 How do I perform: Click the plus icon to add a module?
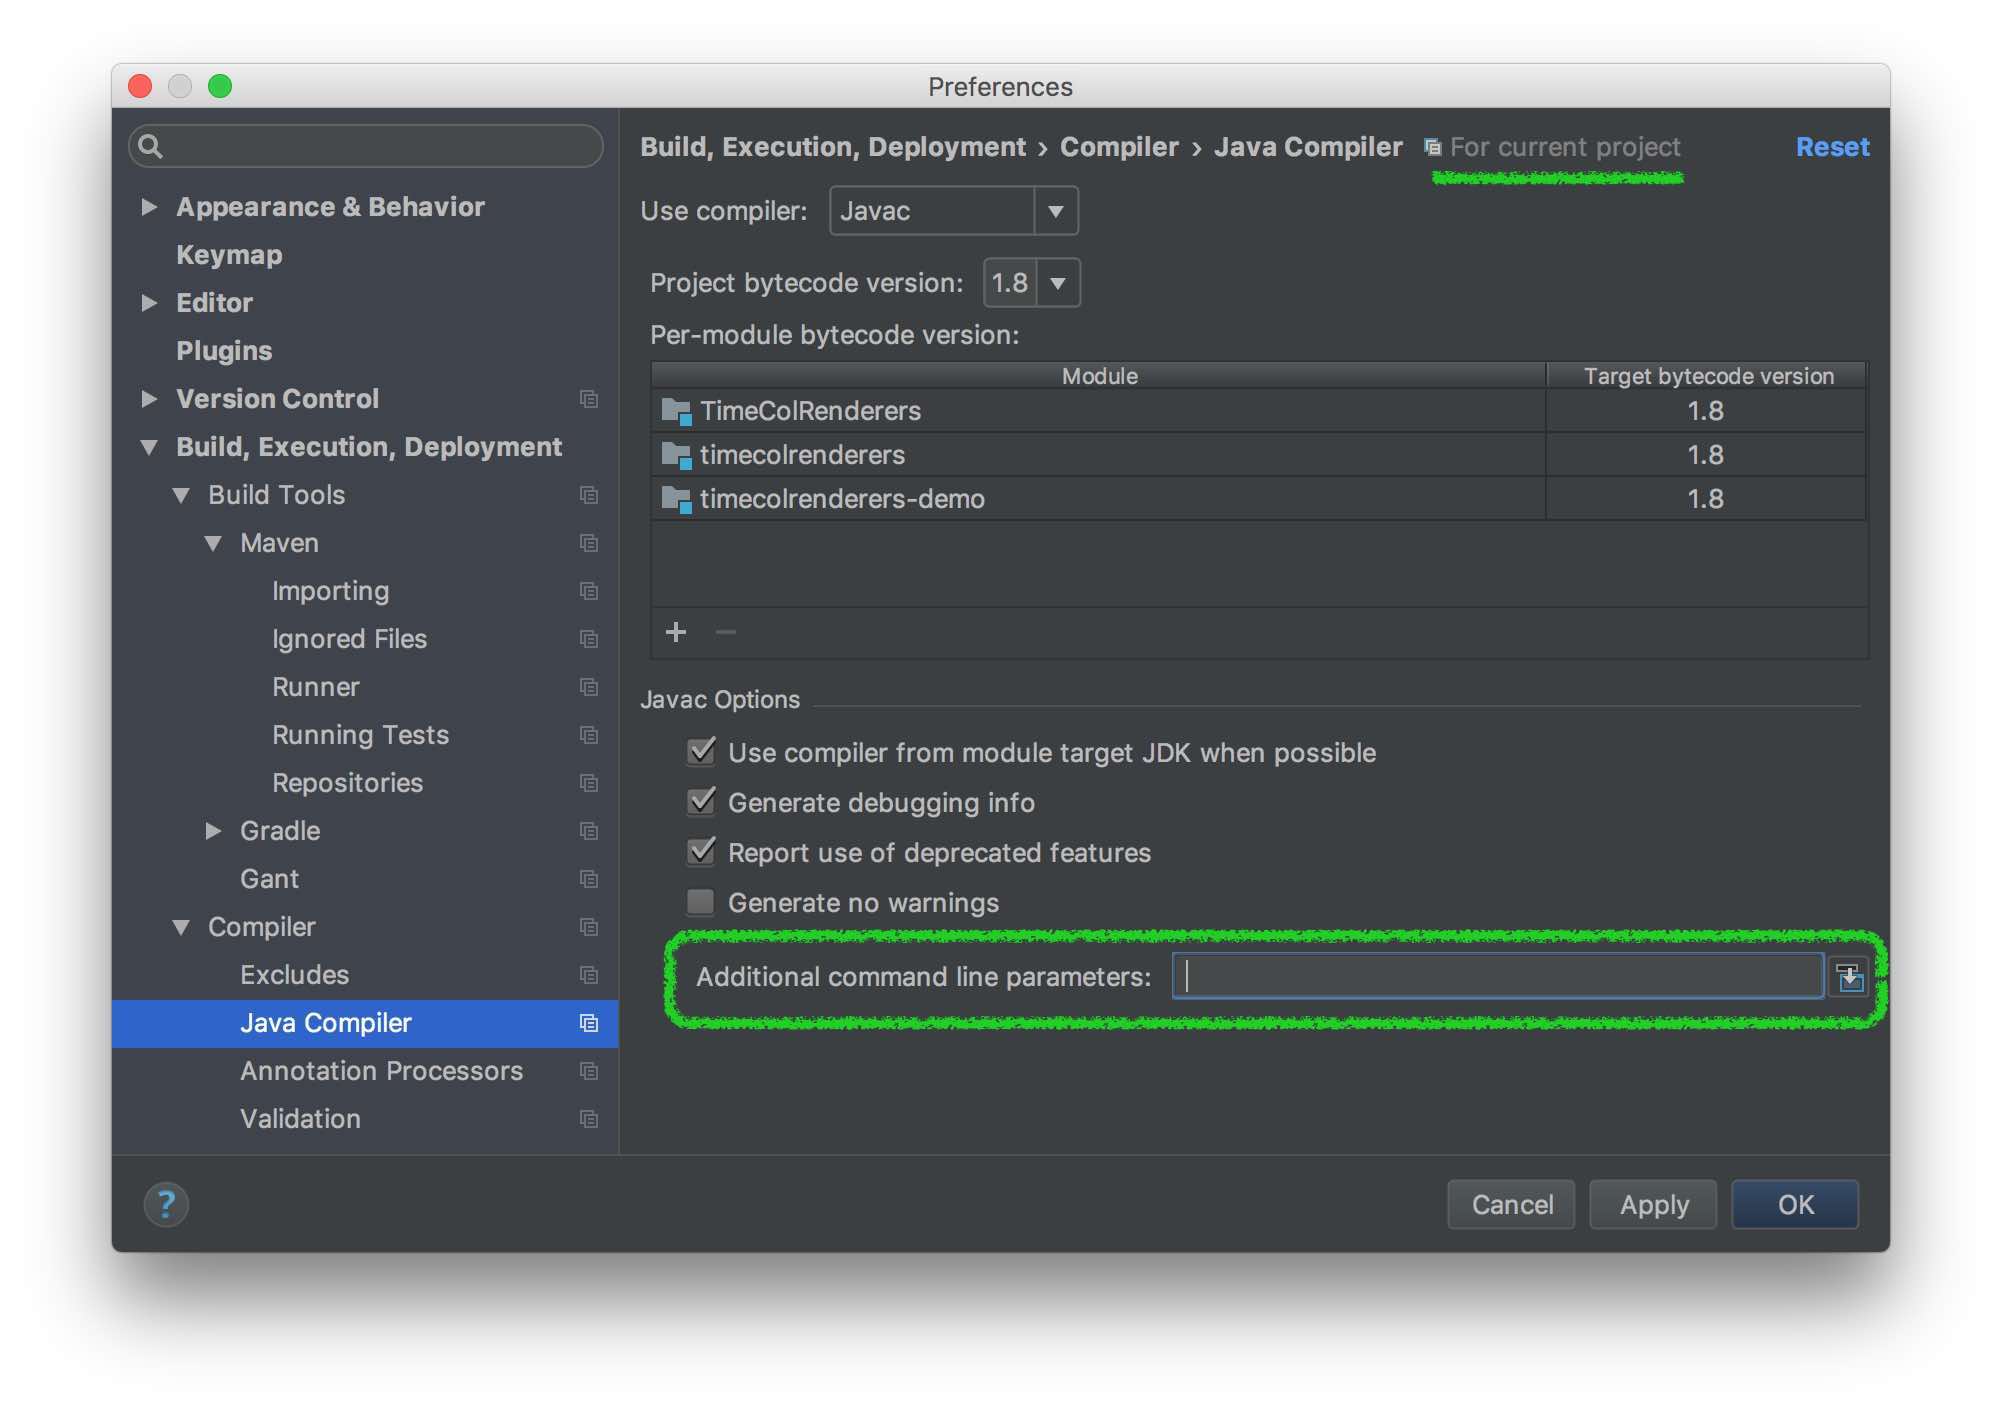click(676, 632)
